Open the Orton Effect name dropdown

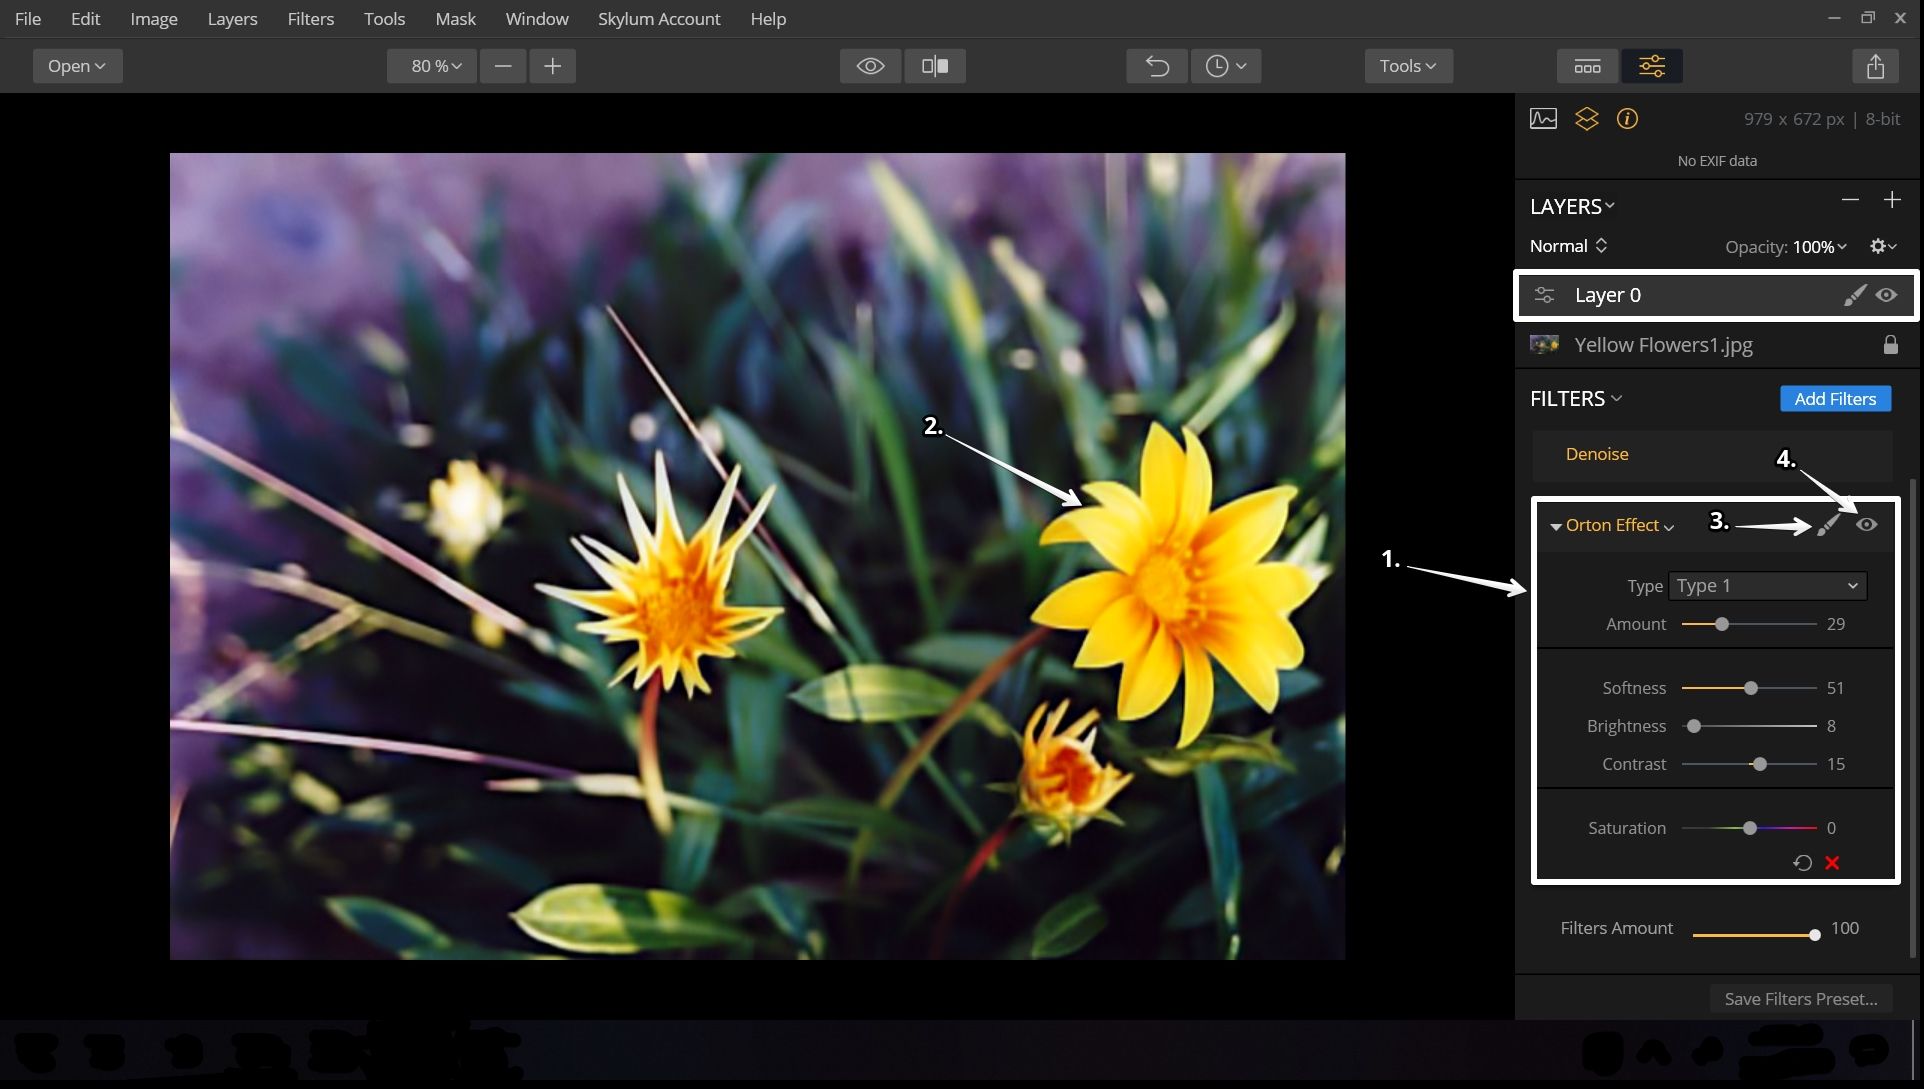tap(1619, 525)
